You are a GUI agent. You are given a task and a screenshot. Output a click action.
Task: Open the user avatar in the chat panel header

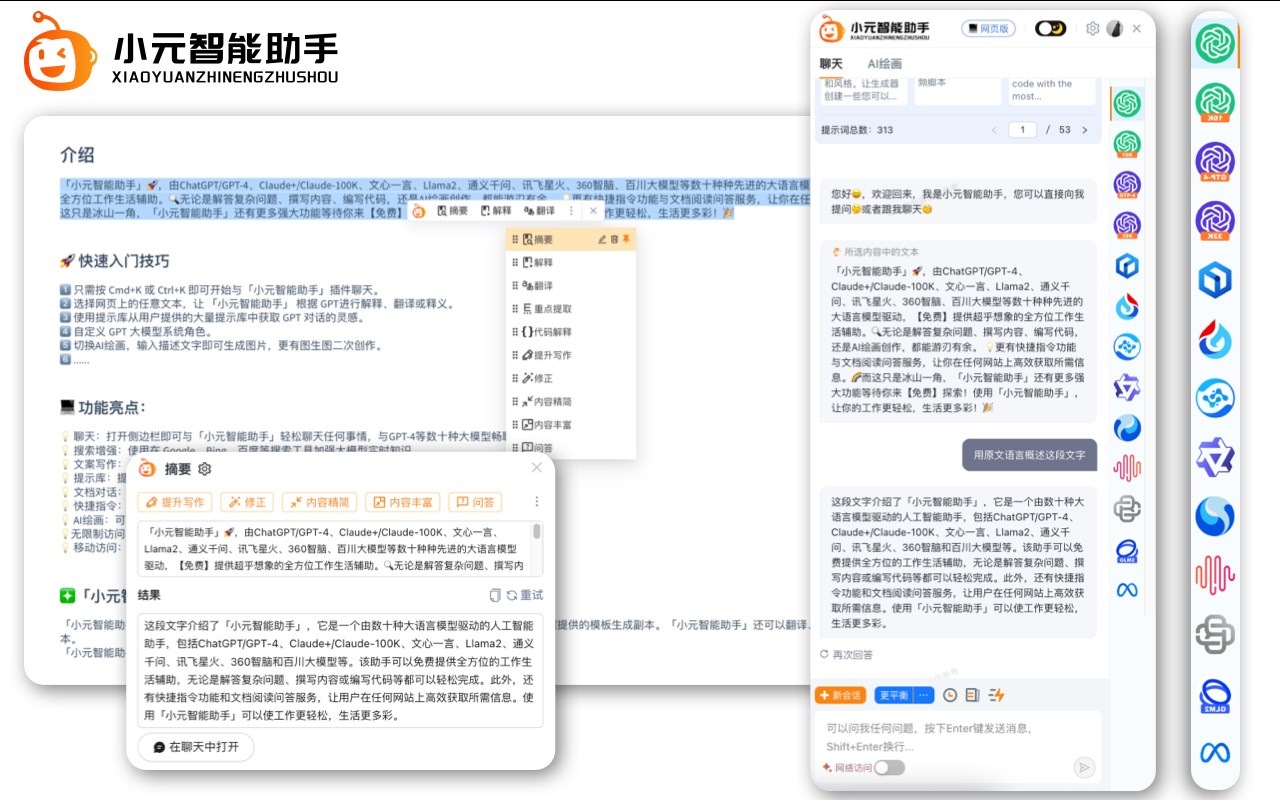(1114, 29)
